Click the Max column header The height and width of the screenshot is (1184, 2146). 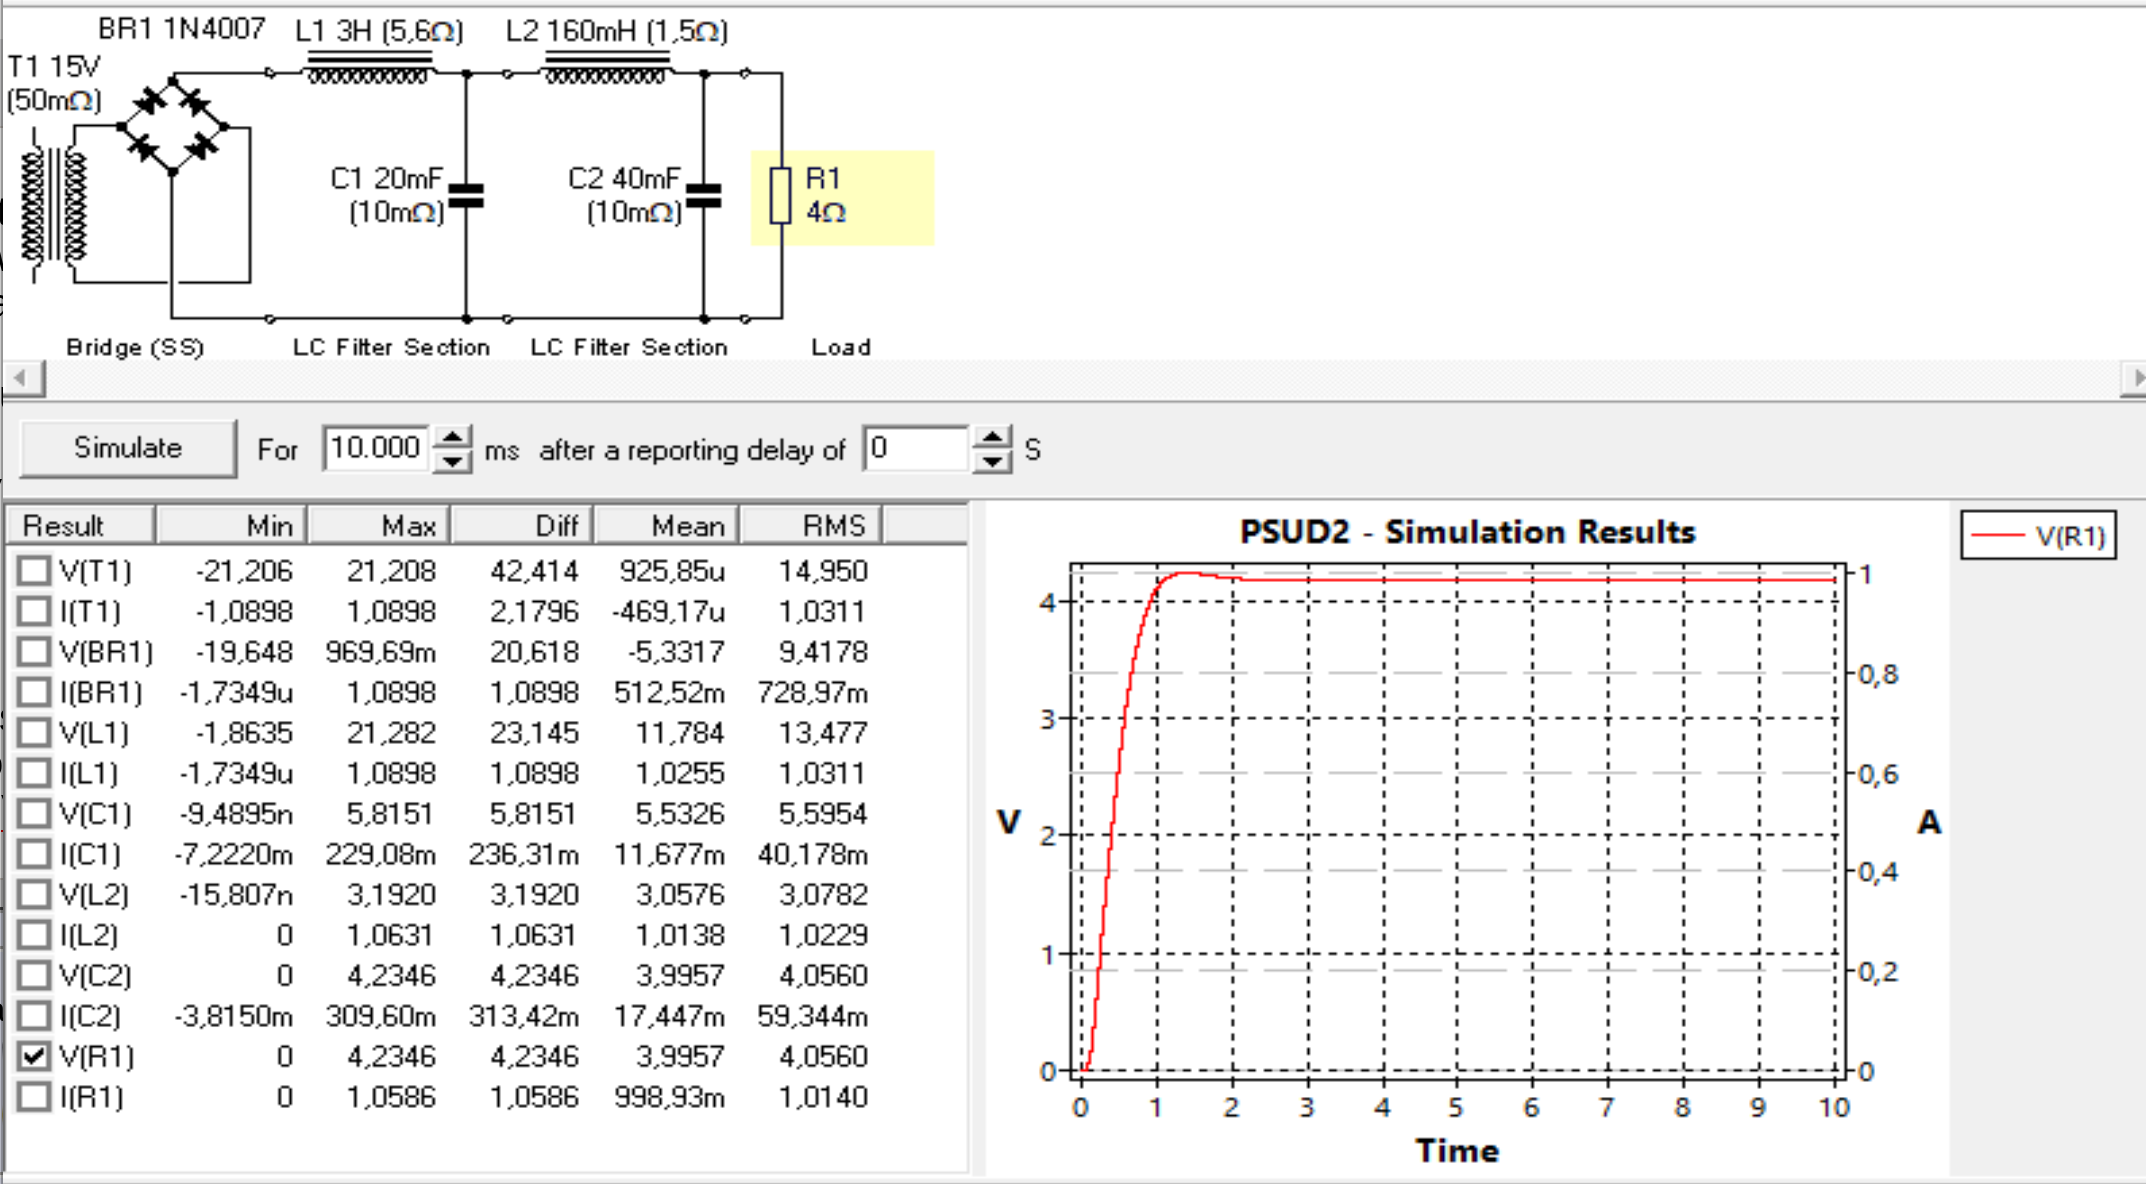tap(379, 525)
